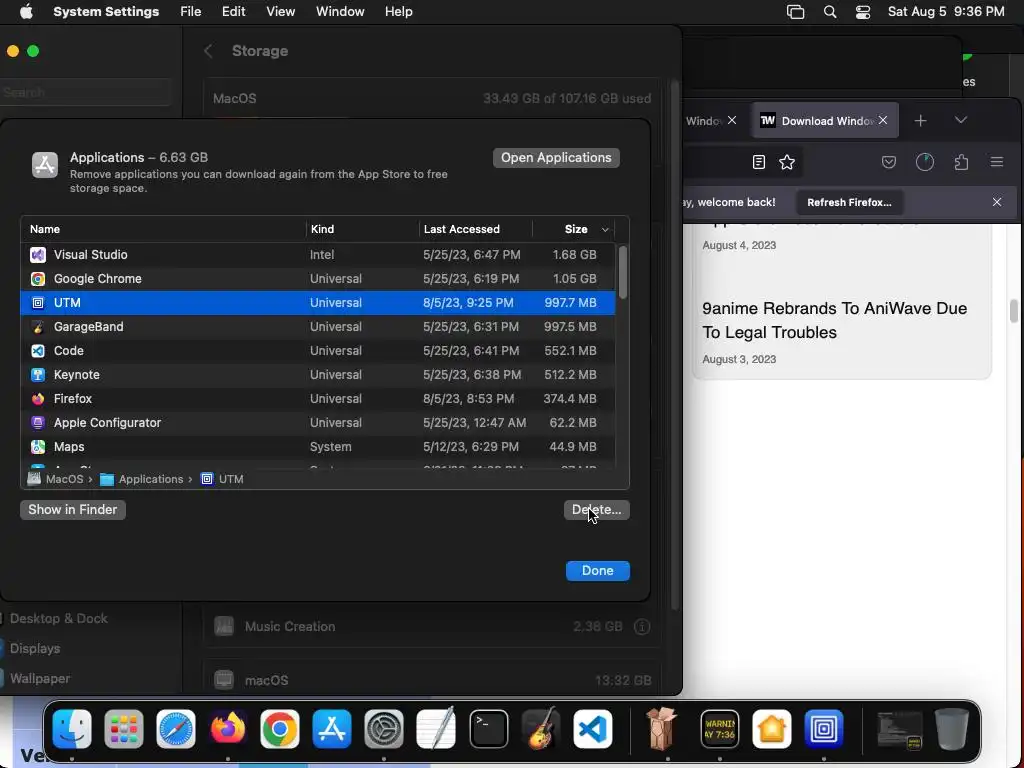Open a new Firefox tab
1024x768 pixels.
coord(920,120)
